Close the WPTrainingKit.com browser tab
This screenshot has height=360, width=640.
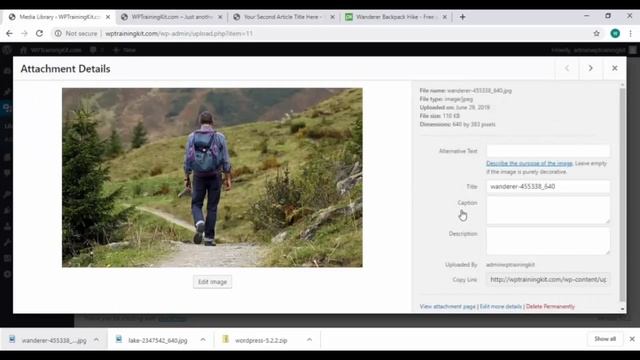(x=220, y=17)
